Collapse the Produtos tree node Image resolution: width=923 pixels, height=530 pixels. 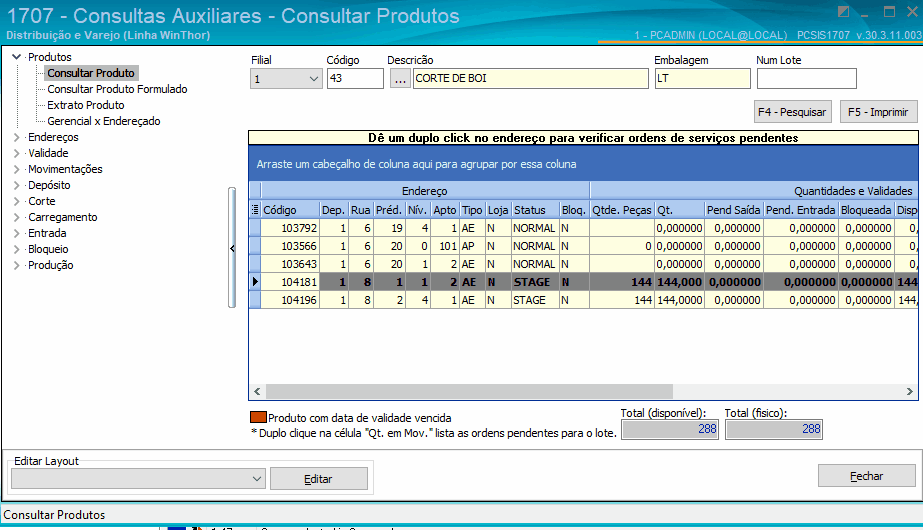point(16,57)
